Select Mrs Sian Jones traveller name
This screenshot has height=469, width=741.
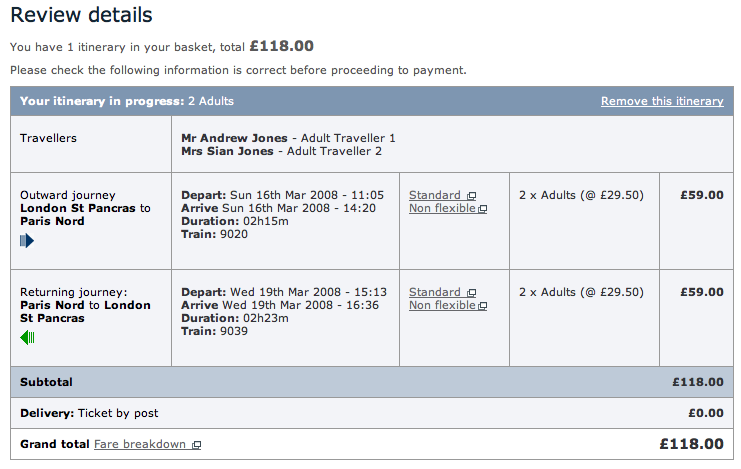point(231,151)
